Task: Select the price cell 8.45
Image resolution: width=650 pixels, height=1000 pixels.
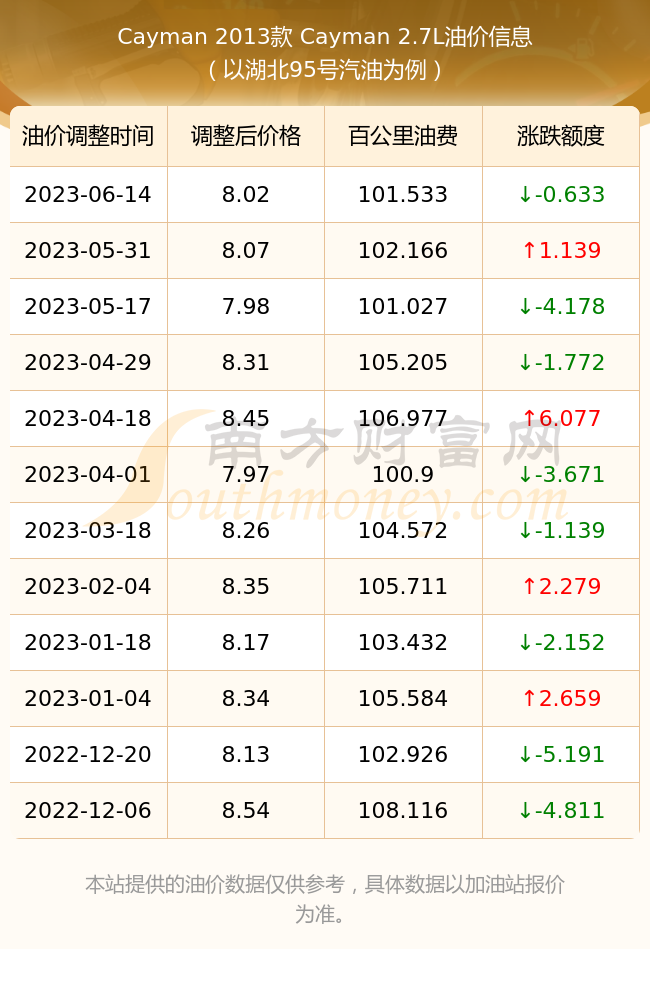Action: point(246,418)
